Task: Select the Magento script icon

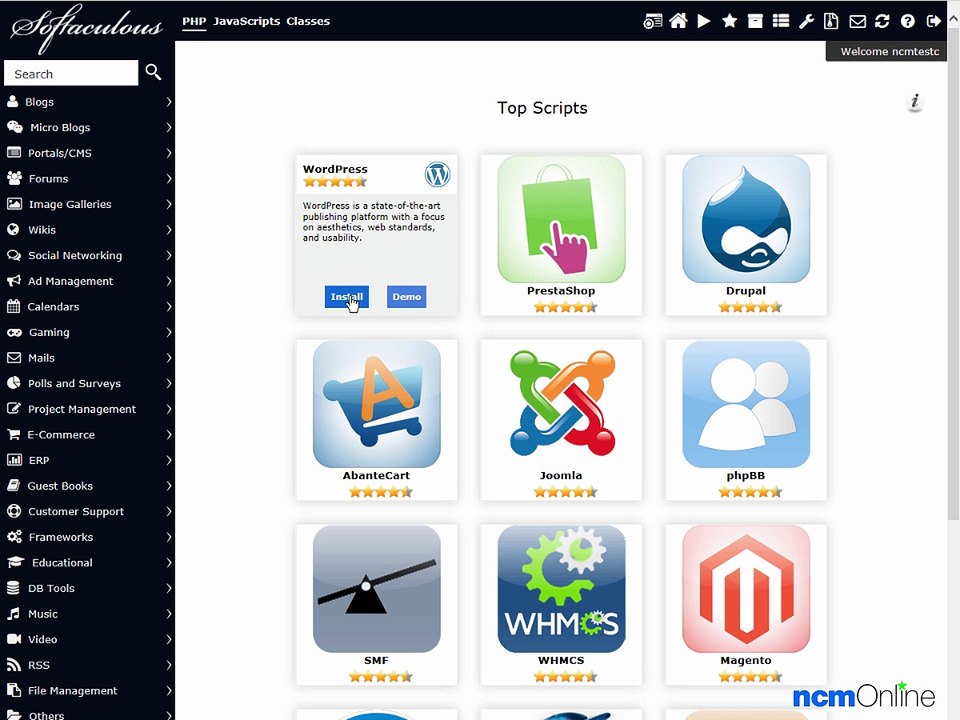Action: coord(746,589)
